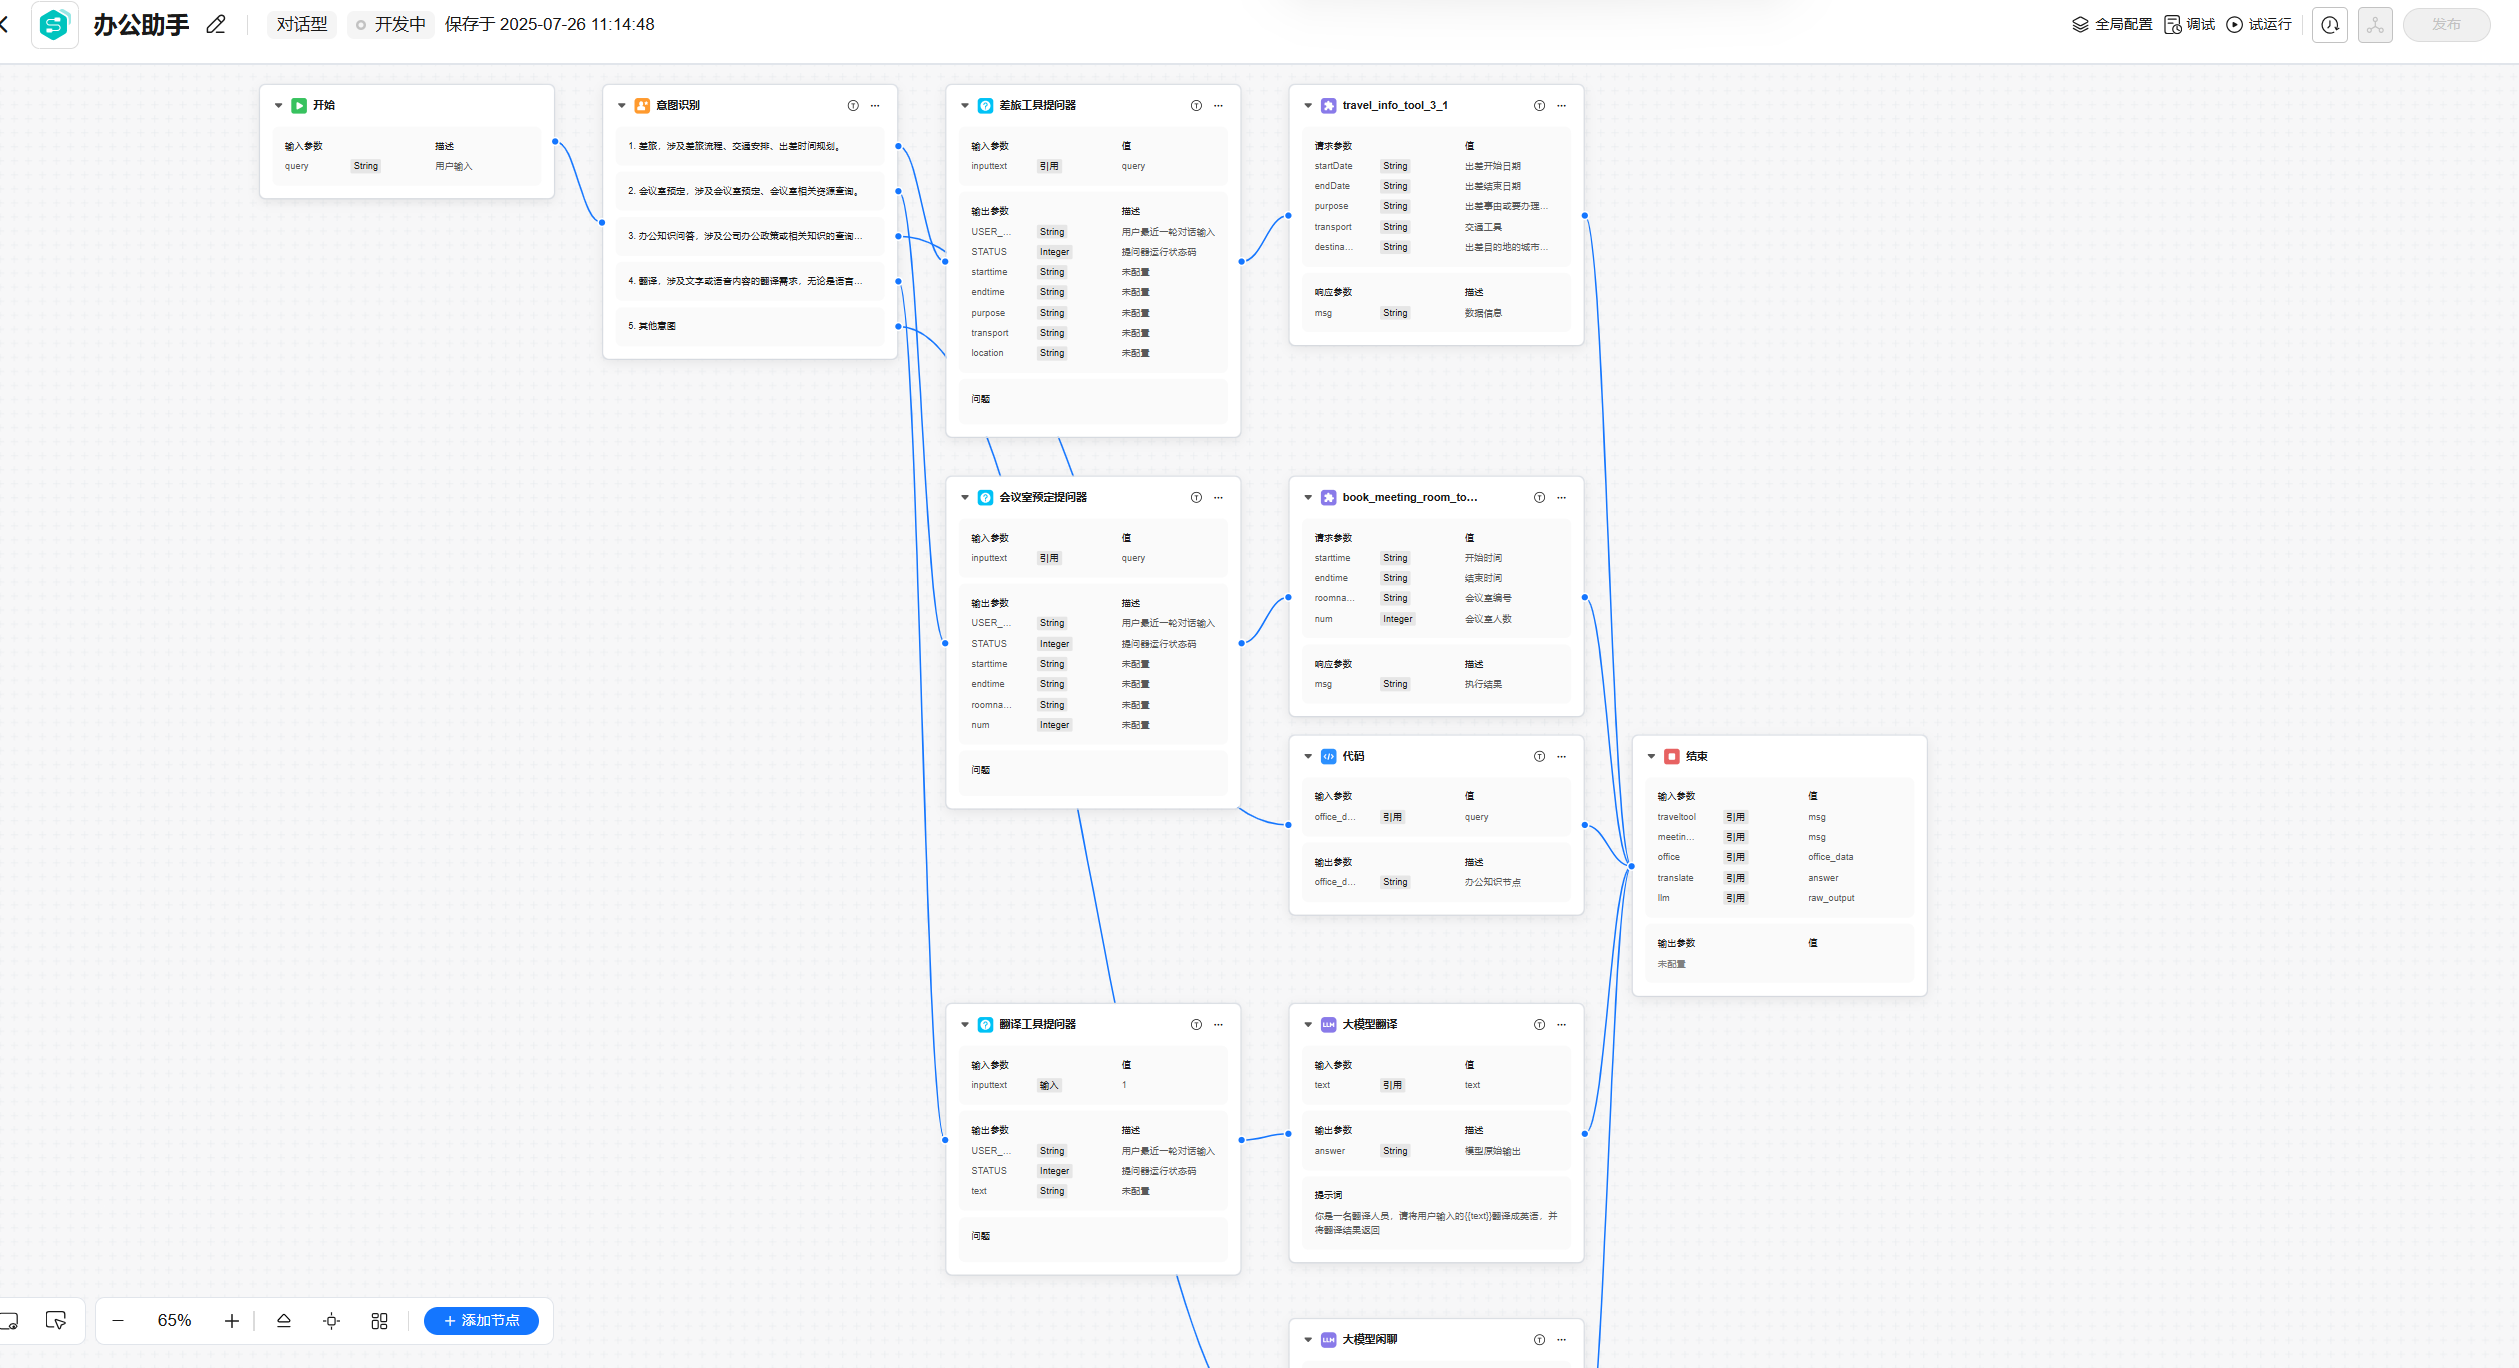
Task: Open 全局配置 global settings
Action: tap(2112, 24)
